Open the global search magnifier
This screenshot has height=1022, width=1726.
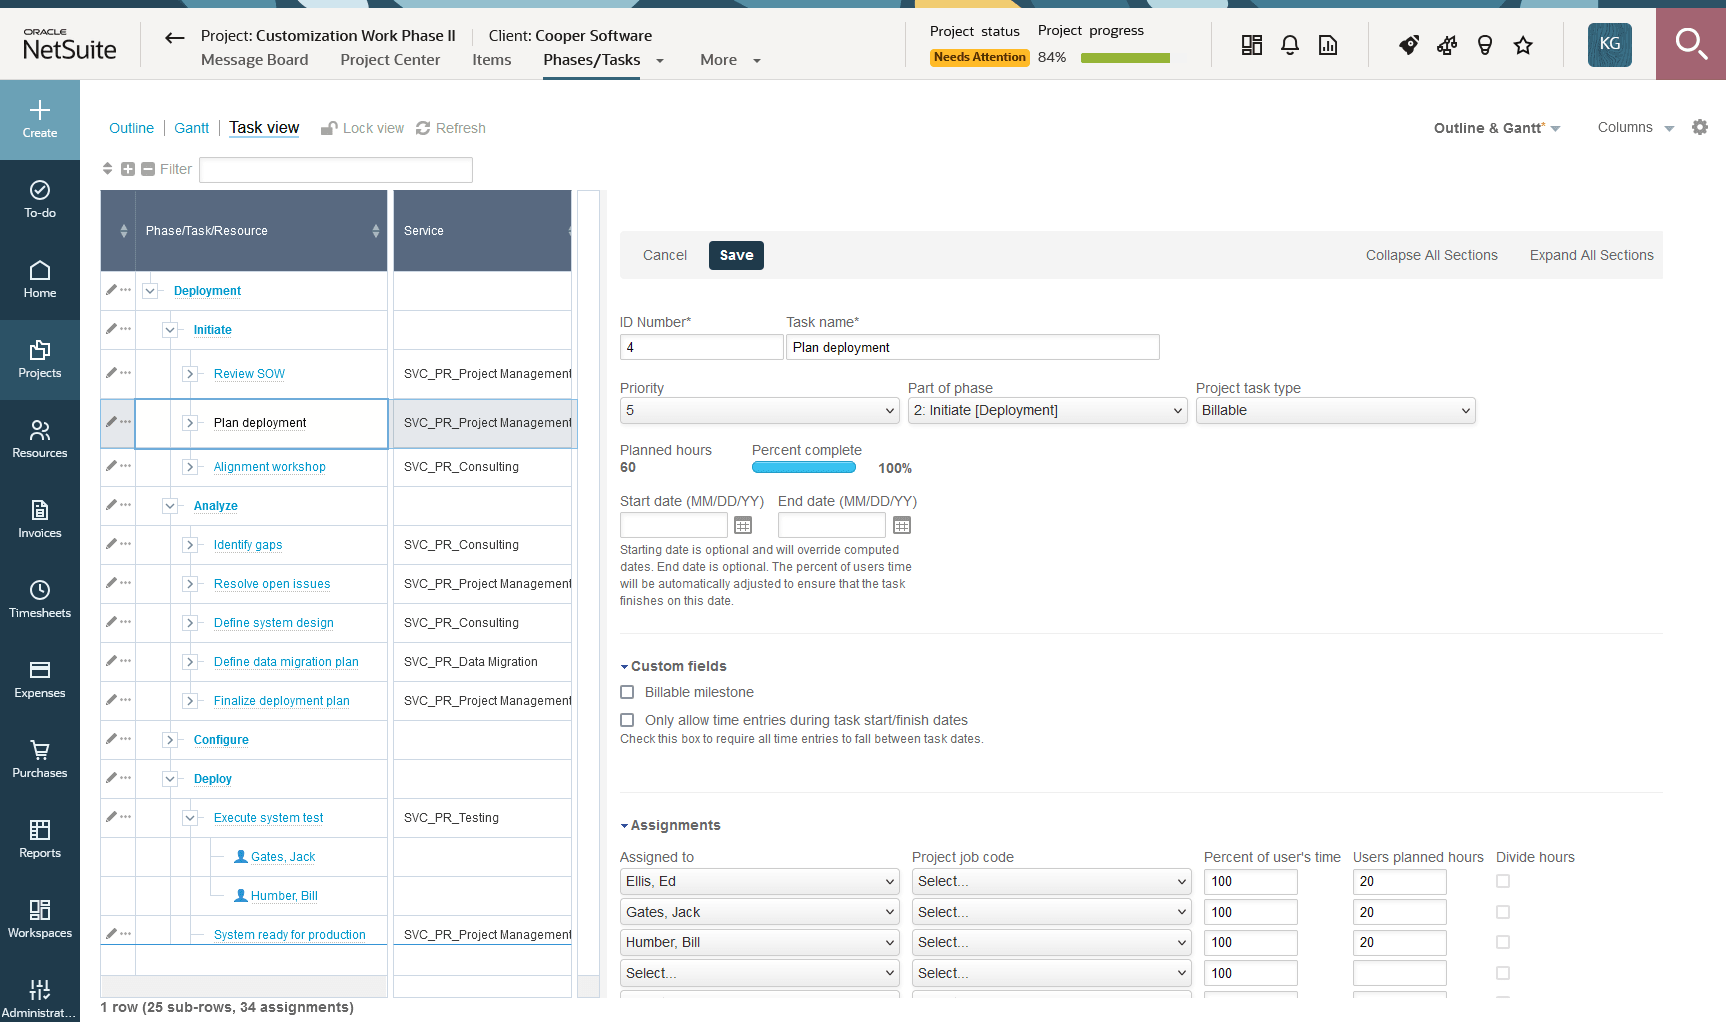click(x=1691, y=44)
